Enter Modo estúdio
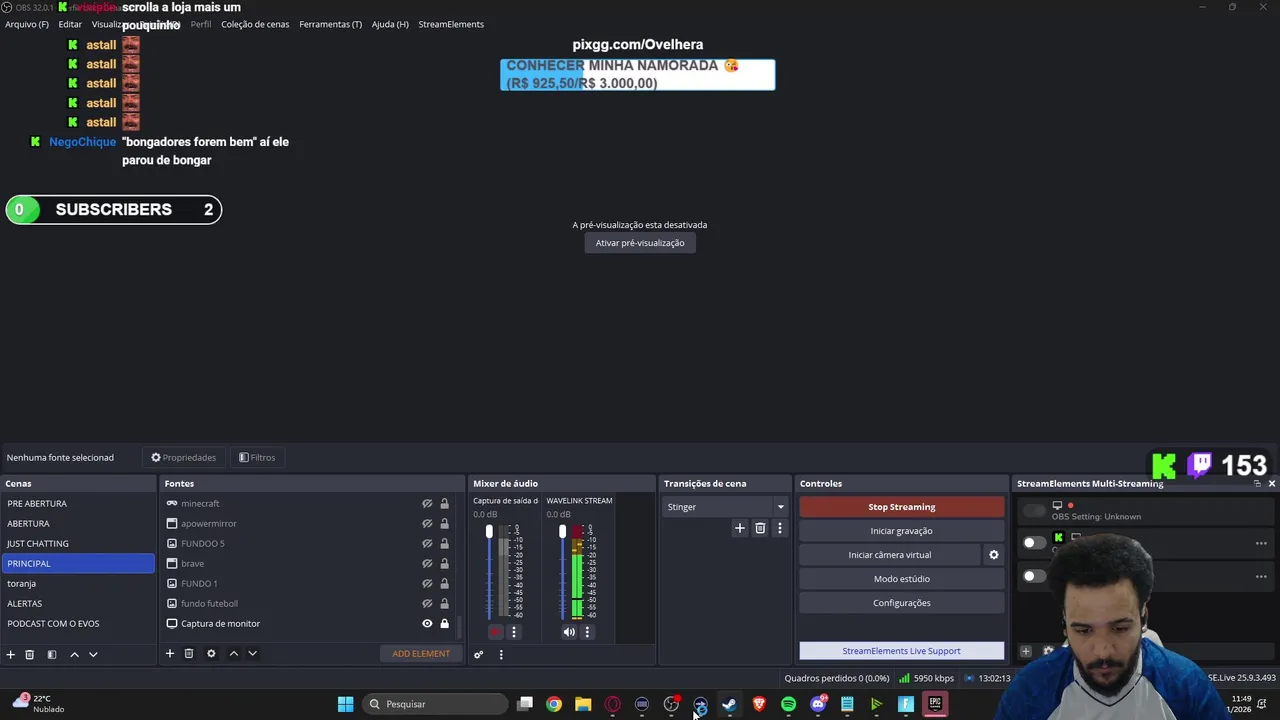Screen dimensions: 1280x720 click(902, 579)
